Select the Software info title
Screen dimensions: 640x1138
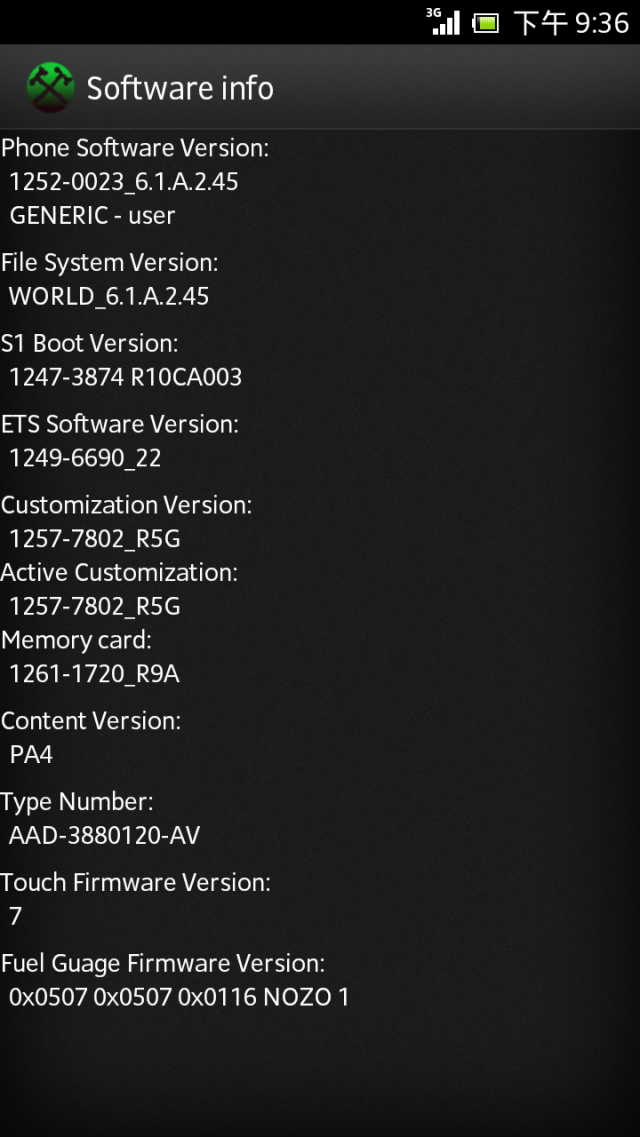coord(180,89)
